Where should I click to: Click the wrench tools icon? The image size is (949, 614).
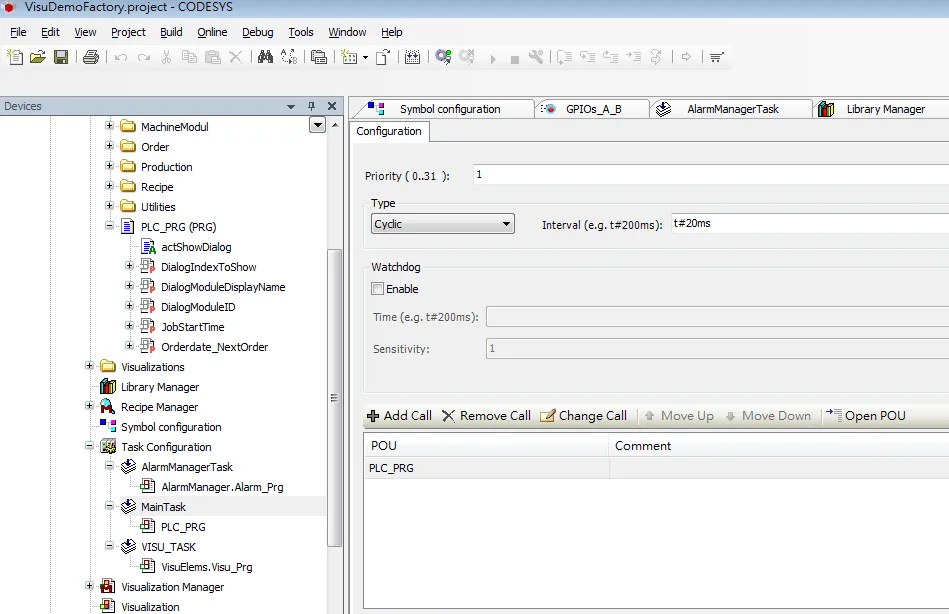pyautogui.click(x=536, y=58)
